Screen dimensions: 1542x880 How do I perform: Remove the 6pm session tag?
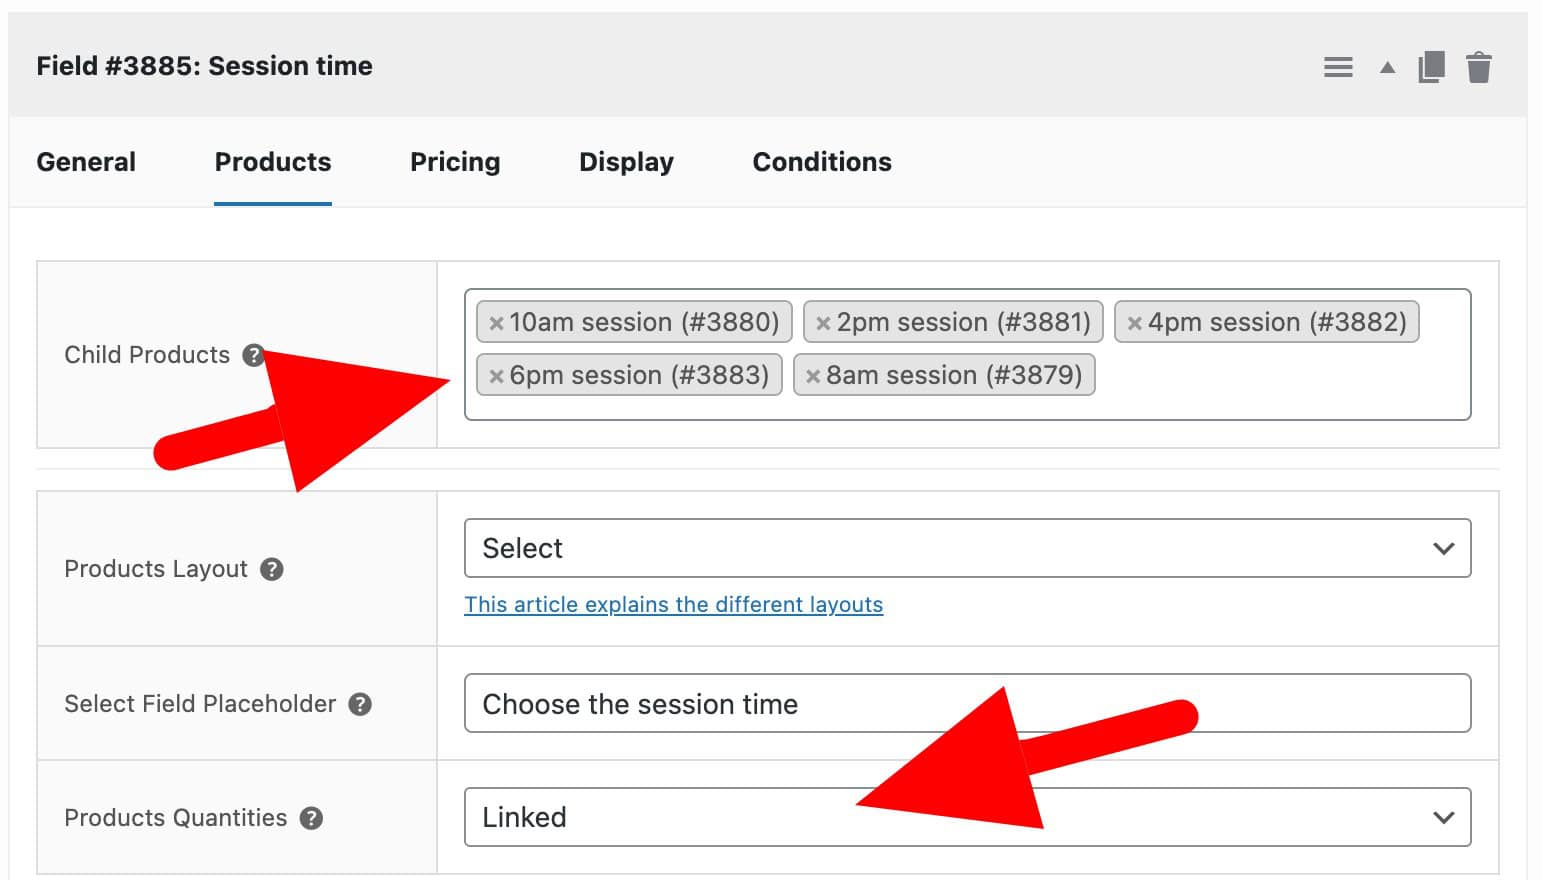point(496,376)
